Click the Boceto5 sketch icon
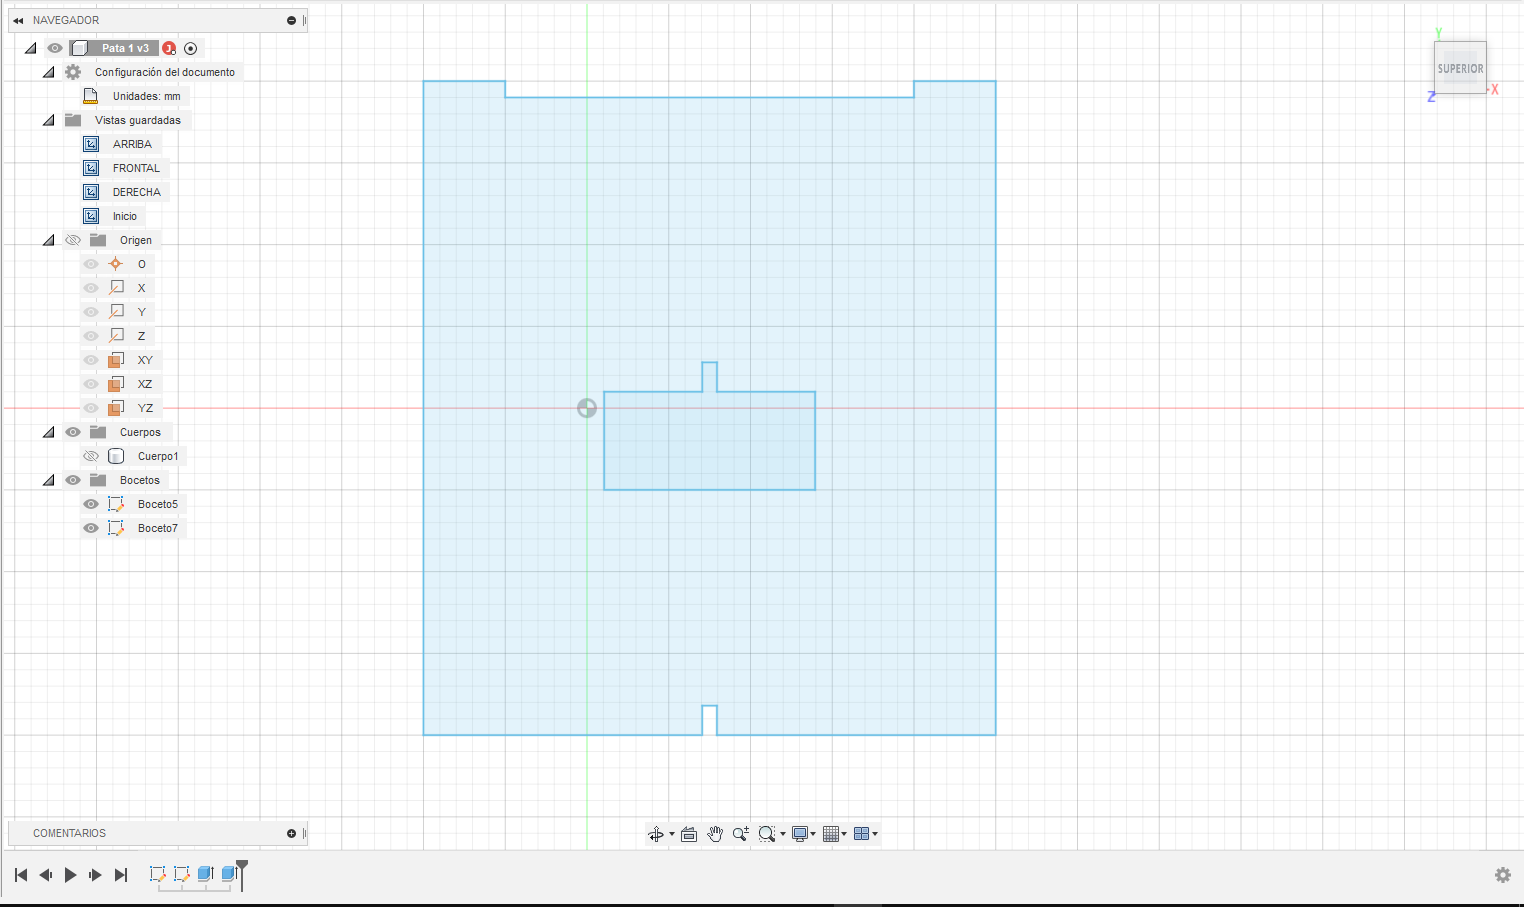This screenshot has height=907, width=1524. pyautogui.click(x=116, y=504)
